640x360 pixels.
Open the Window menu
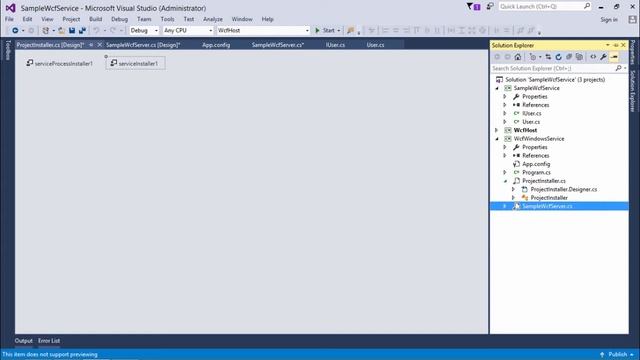[242, 19]
